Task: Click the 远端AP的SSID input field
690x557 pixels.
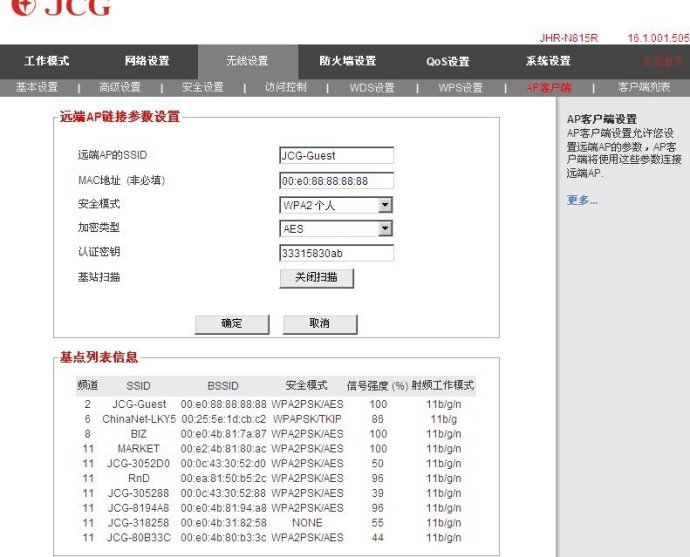Action: point(336,156)
